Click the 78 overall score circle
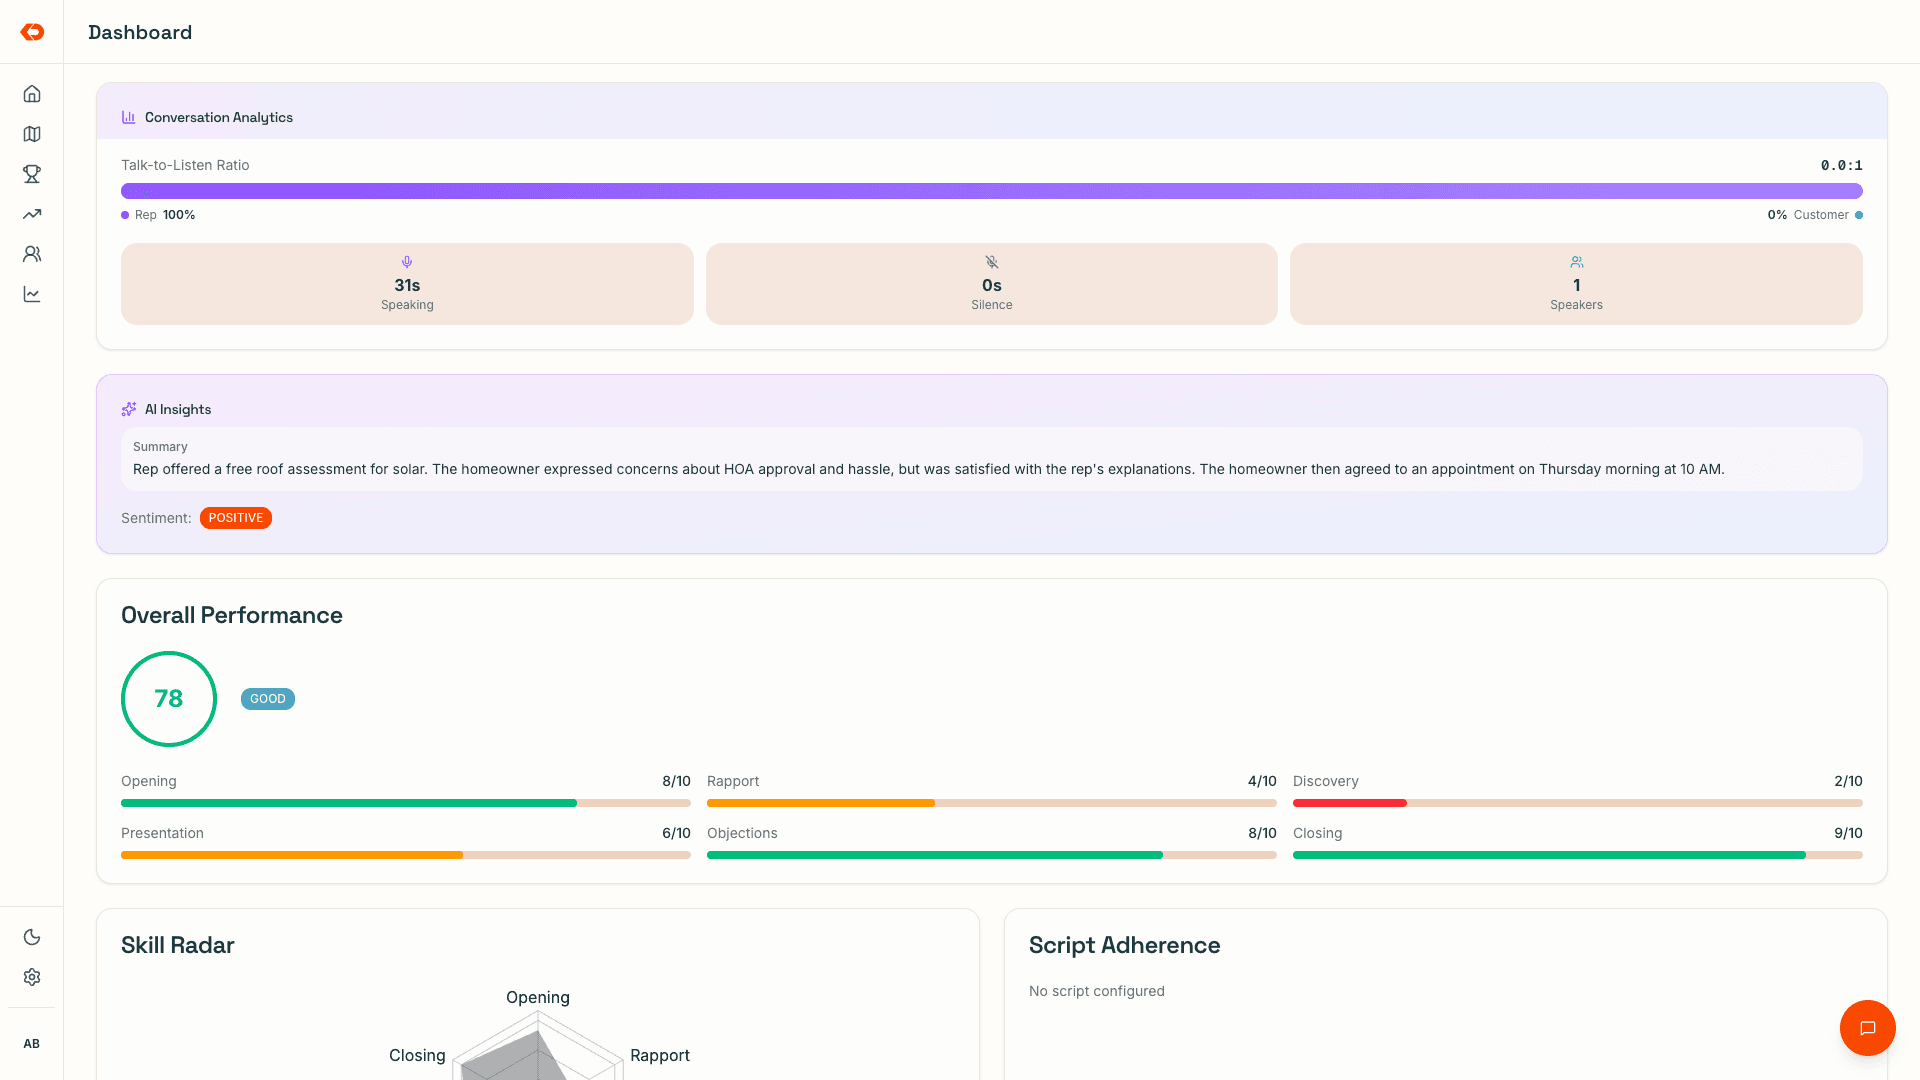The width and height of the screenshot is (1920, 1080). click(x=169, y=699)
